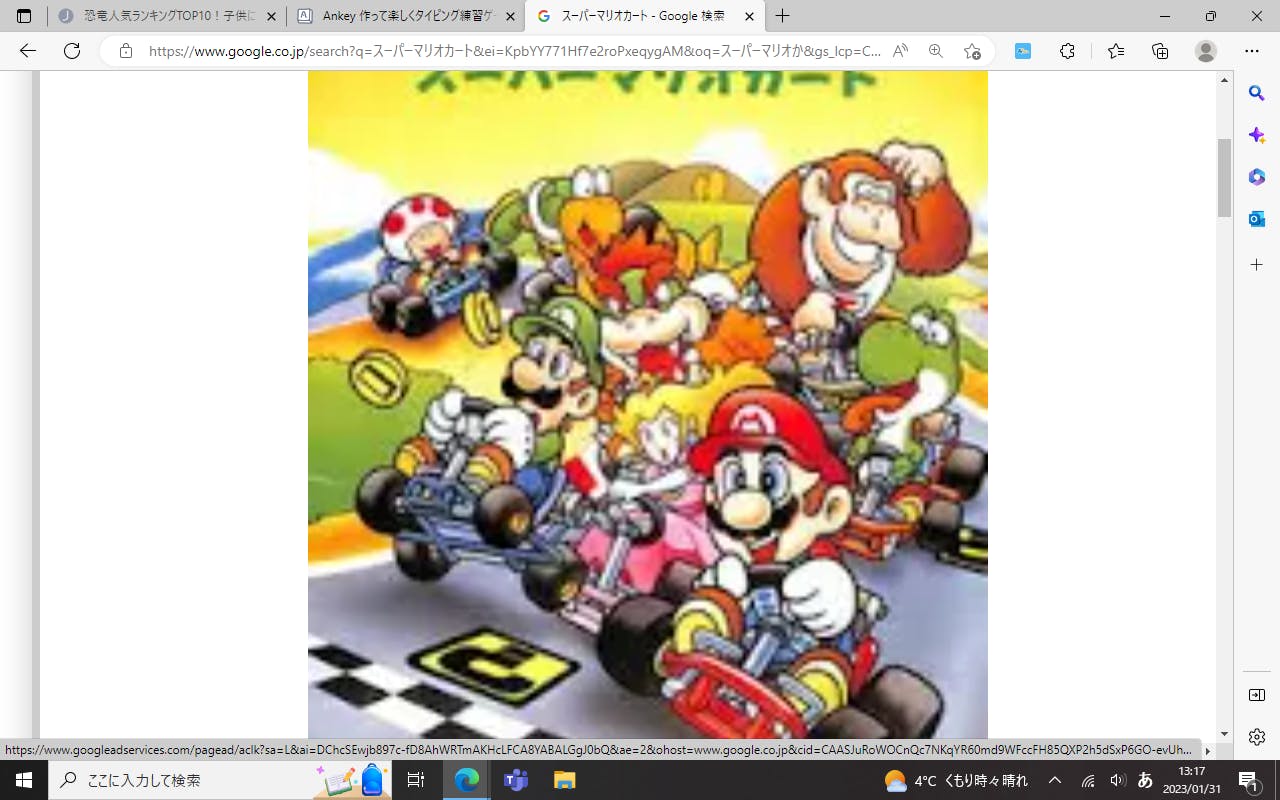Viewport: 1280px width, 800px height.
Task: Toggle sidebar visibility button above settings gear
Action: tap(1257, 695)
